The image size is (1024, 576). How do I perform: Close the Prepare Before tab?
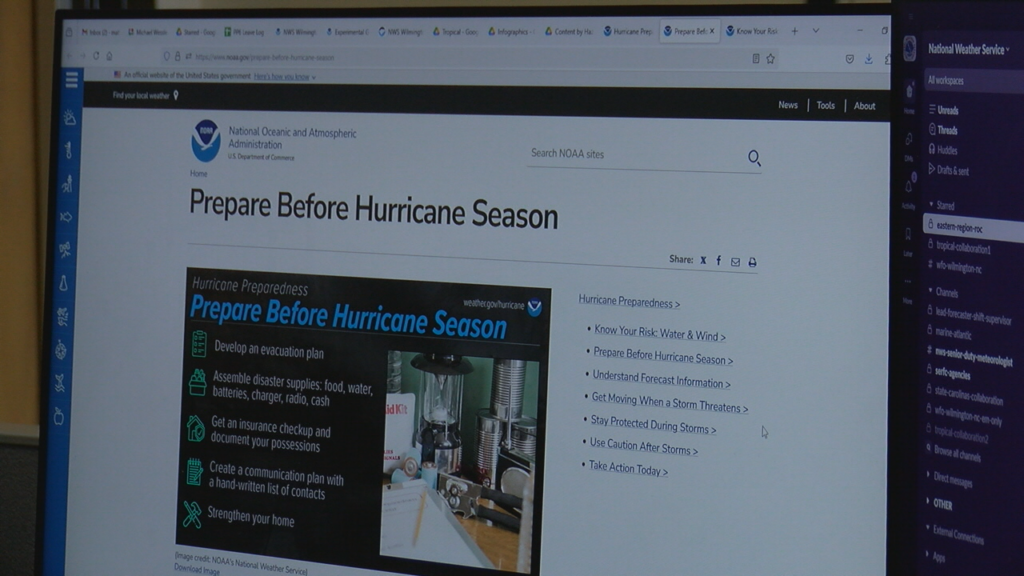coord(712,31)
